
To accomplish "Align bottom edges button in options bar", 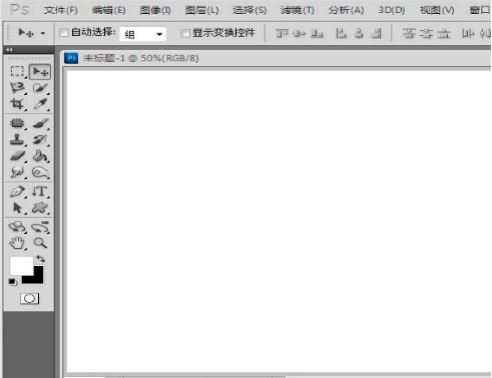I will pos(317,33).
